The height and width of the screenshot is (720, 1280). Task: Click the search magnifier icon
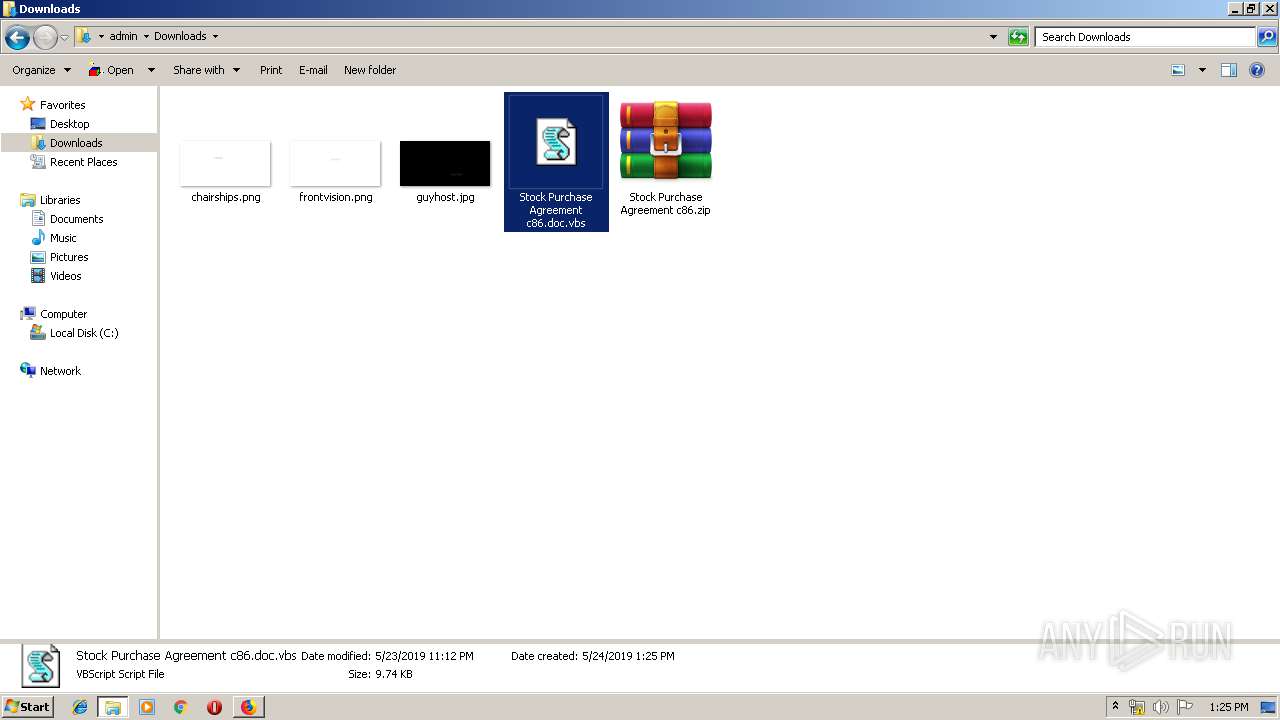coord(1267,37)
